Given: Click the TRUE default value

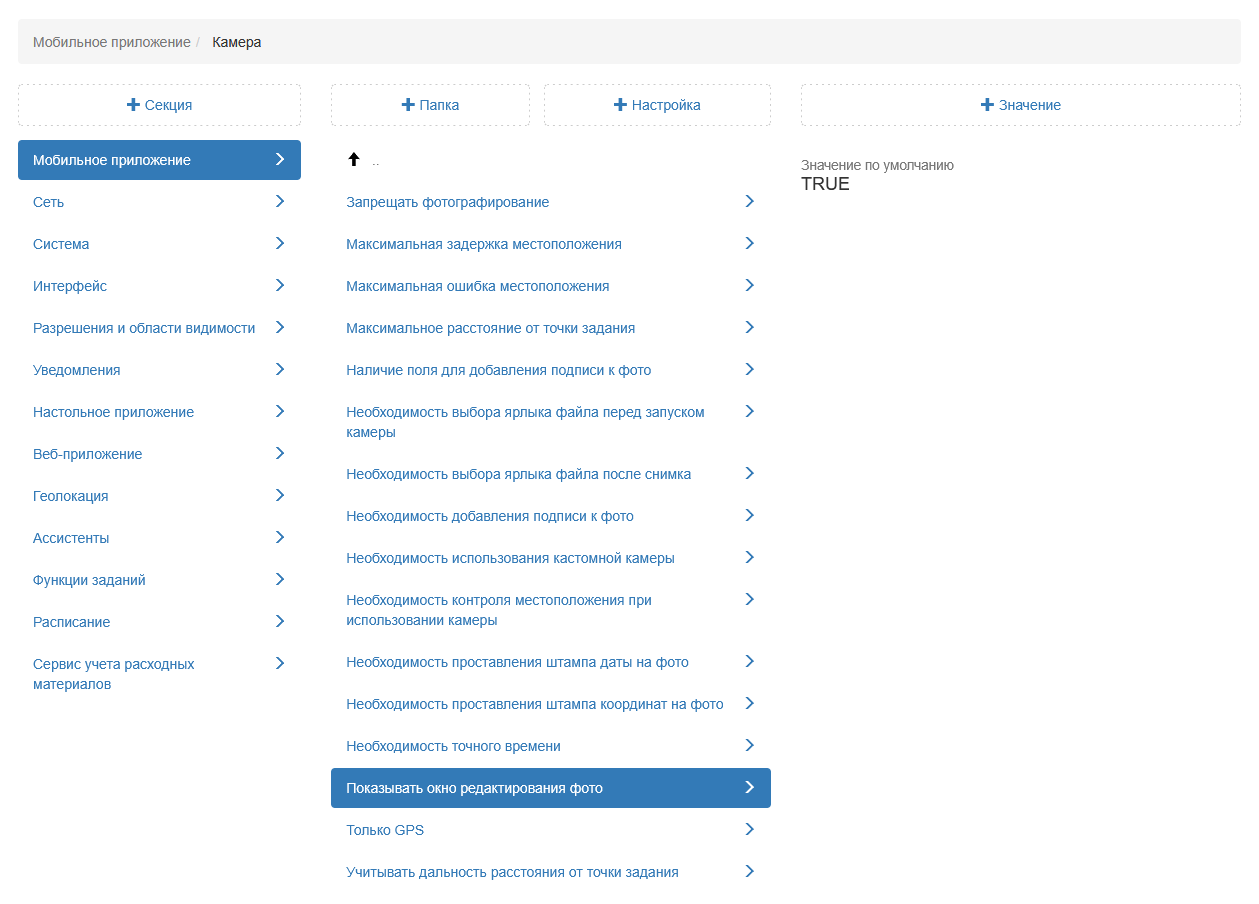Looking at the screenshot, I should click(x=825, y=184).
